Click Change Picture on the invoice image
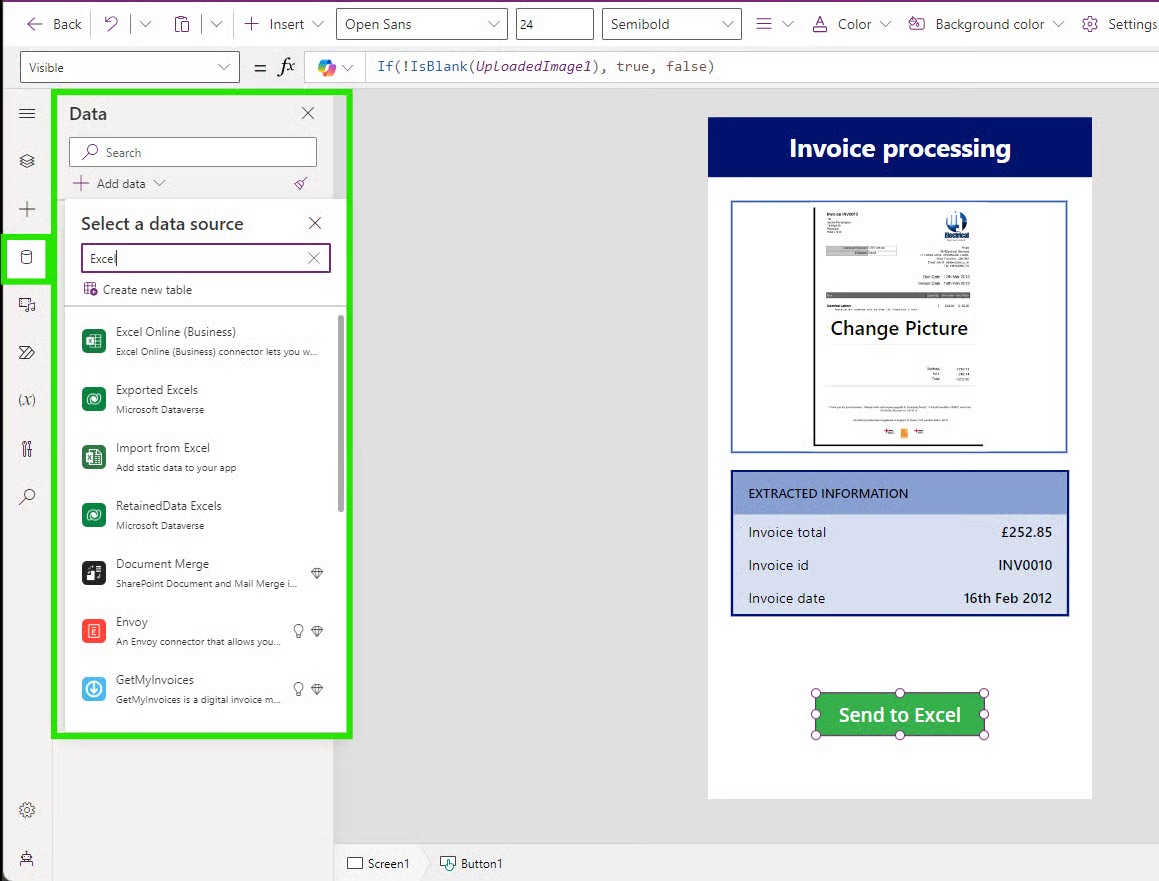Viewport: 1159px width, 881px height. (x=899, y=328)
